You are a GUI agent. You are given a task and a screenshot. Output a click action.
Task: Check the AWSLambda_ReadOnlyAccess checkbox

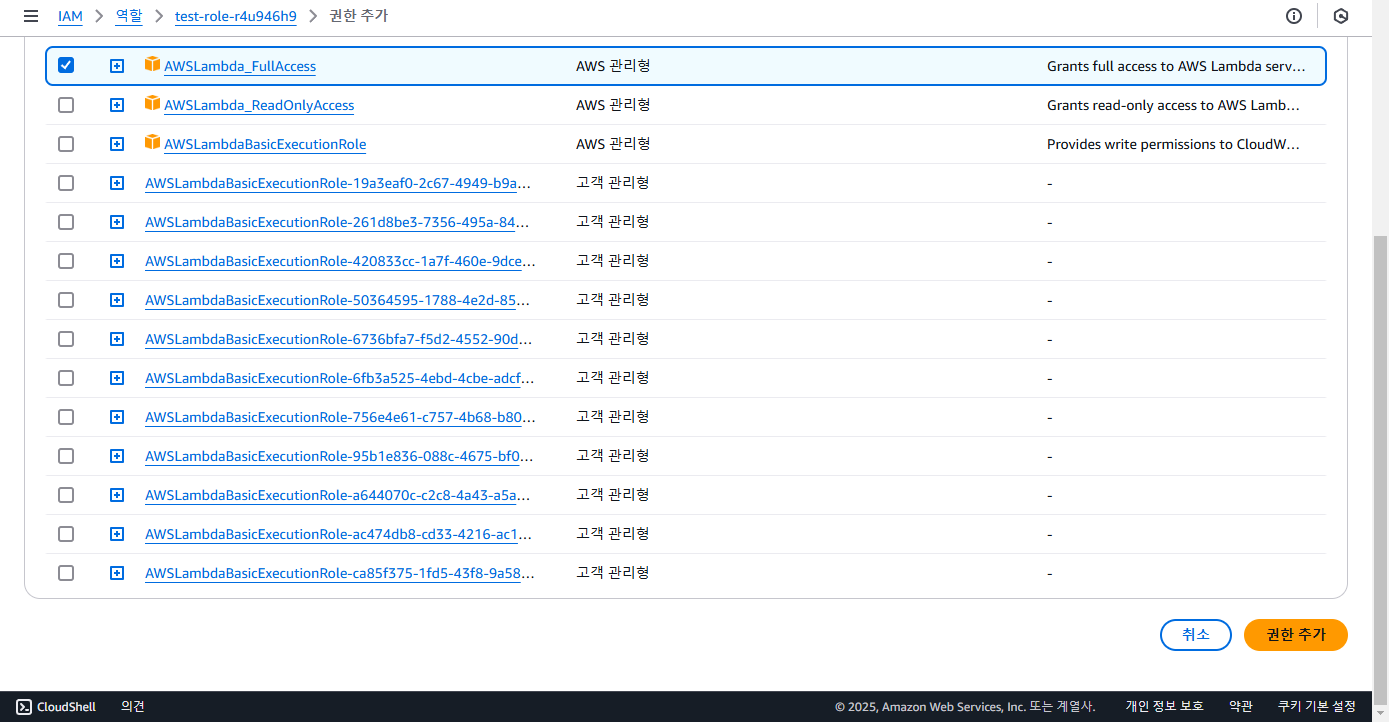66,105
